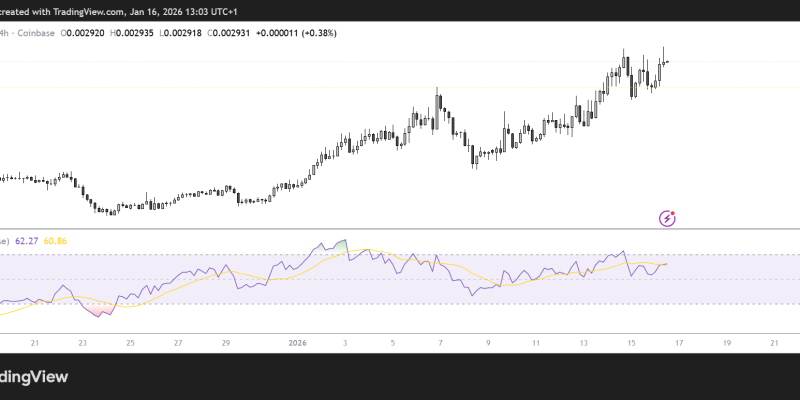Click the 2026 year marker on time axis

tap(298, 342)
